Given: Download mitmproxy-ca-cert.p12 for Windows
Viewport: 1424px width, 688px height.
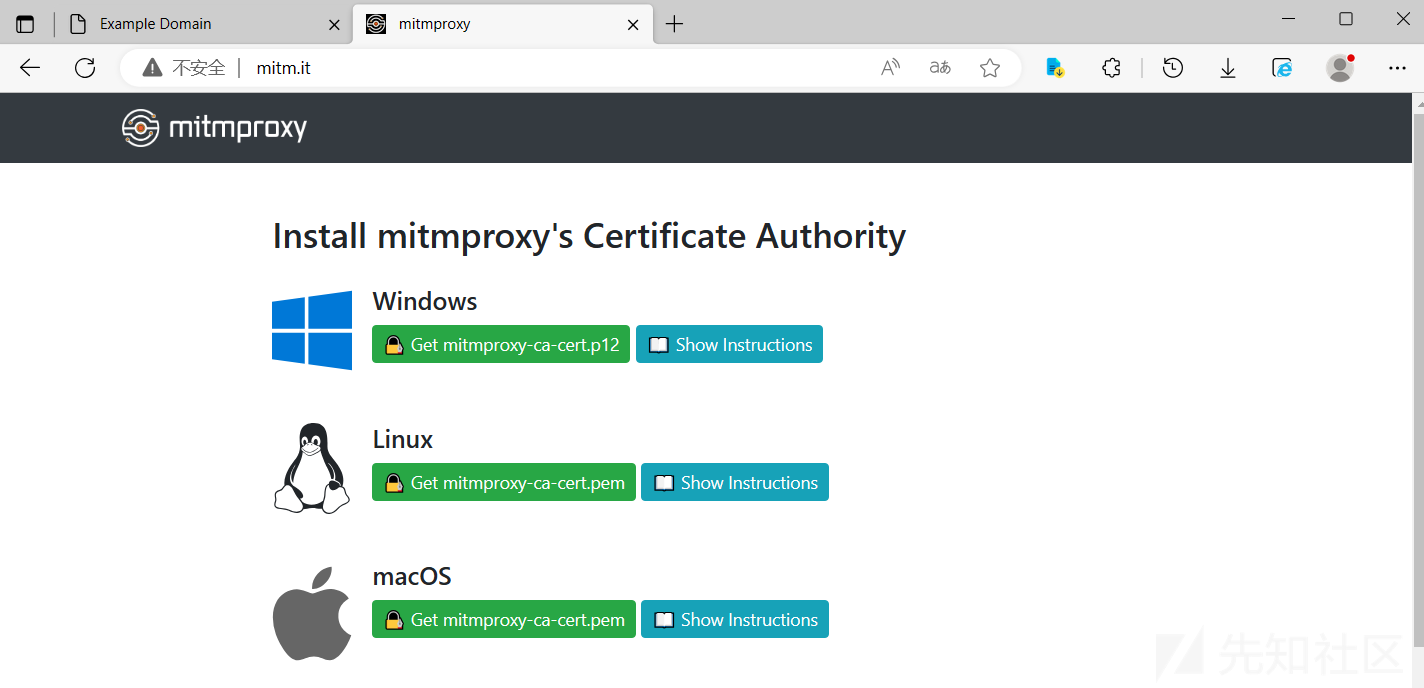Looking at the screenshot, I should point(501,345).
